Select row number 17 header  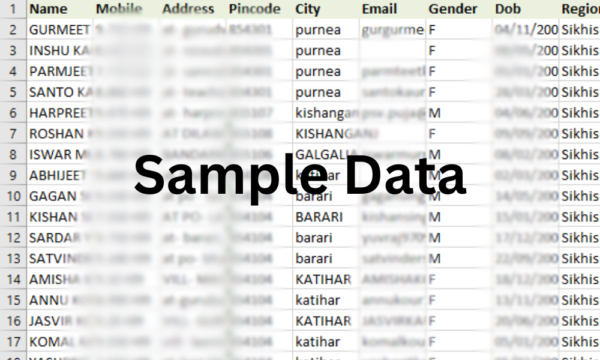pyautogui.click(x=13, y=341)
